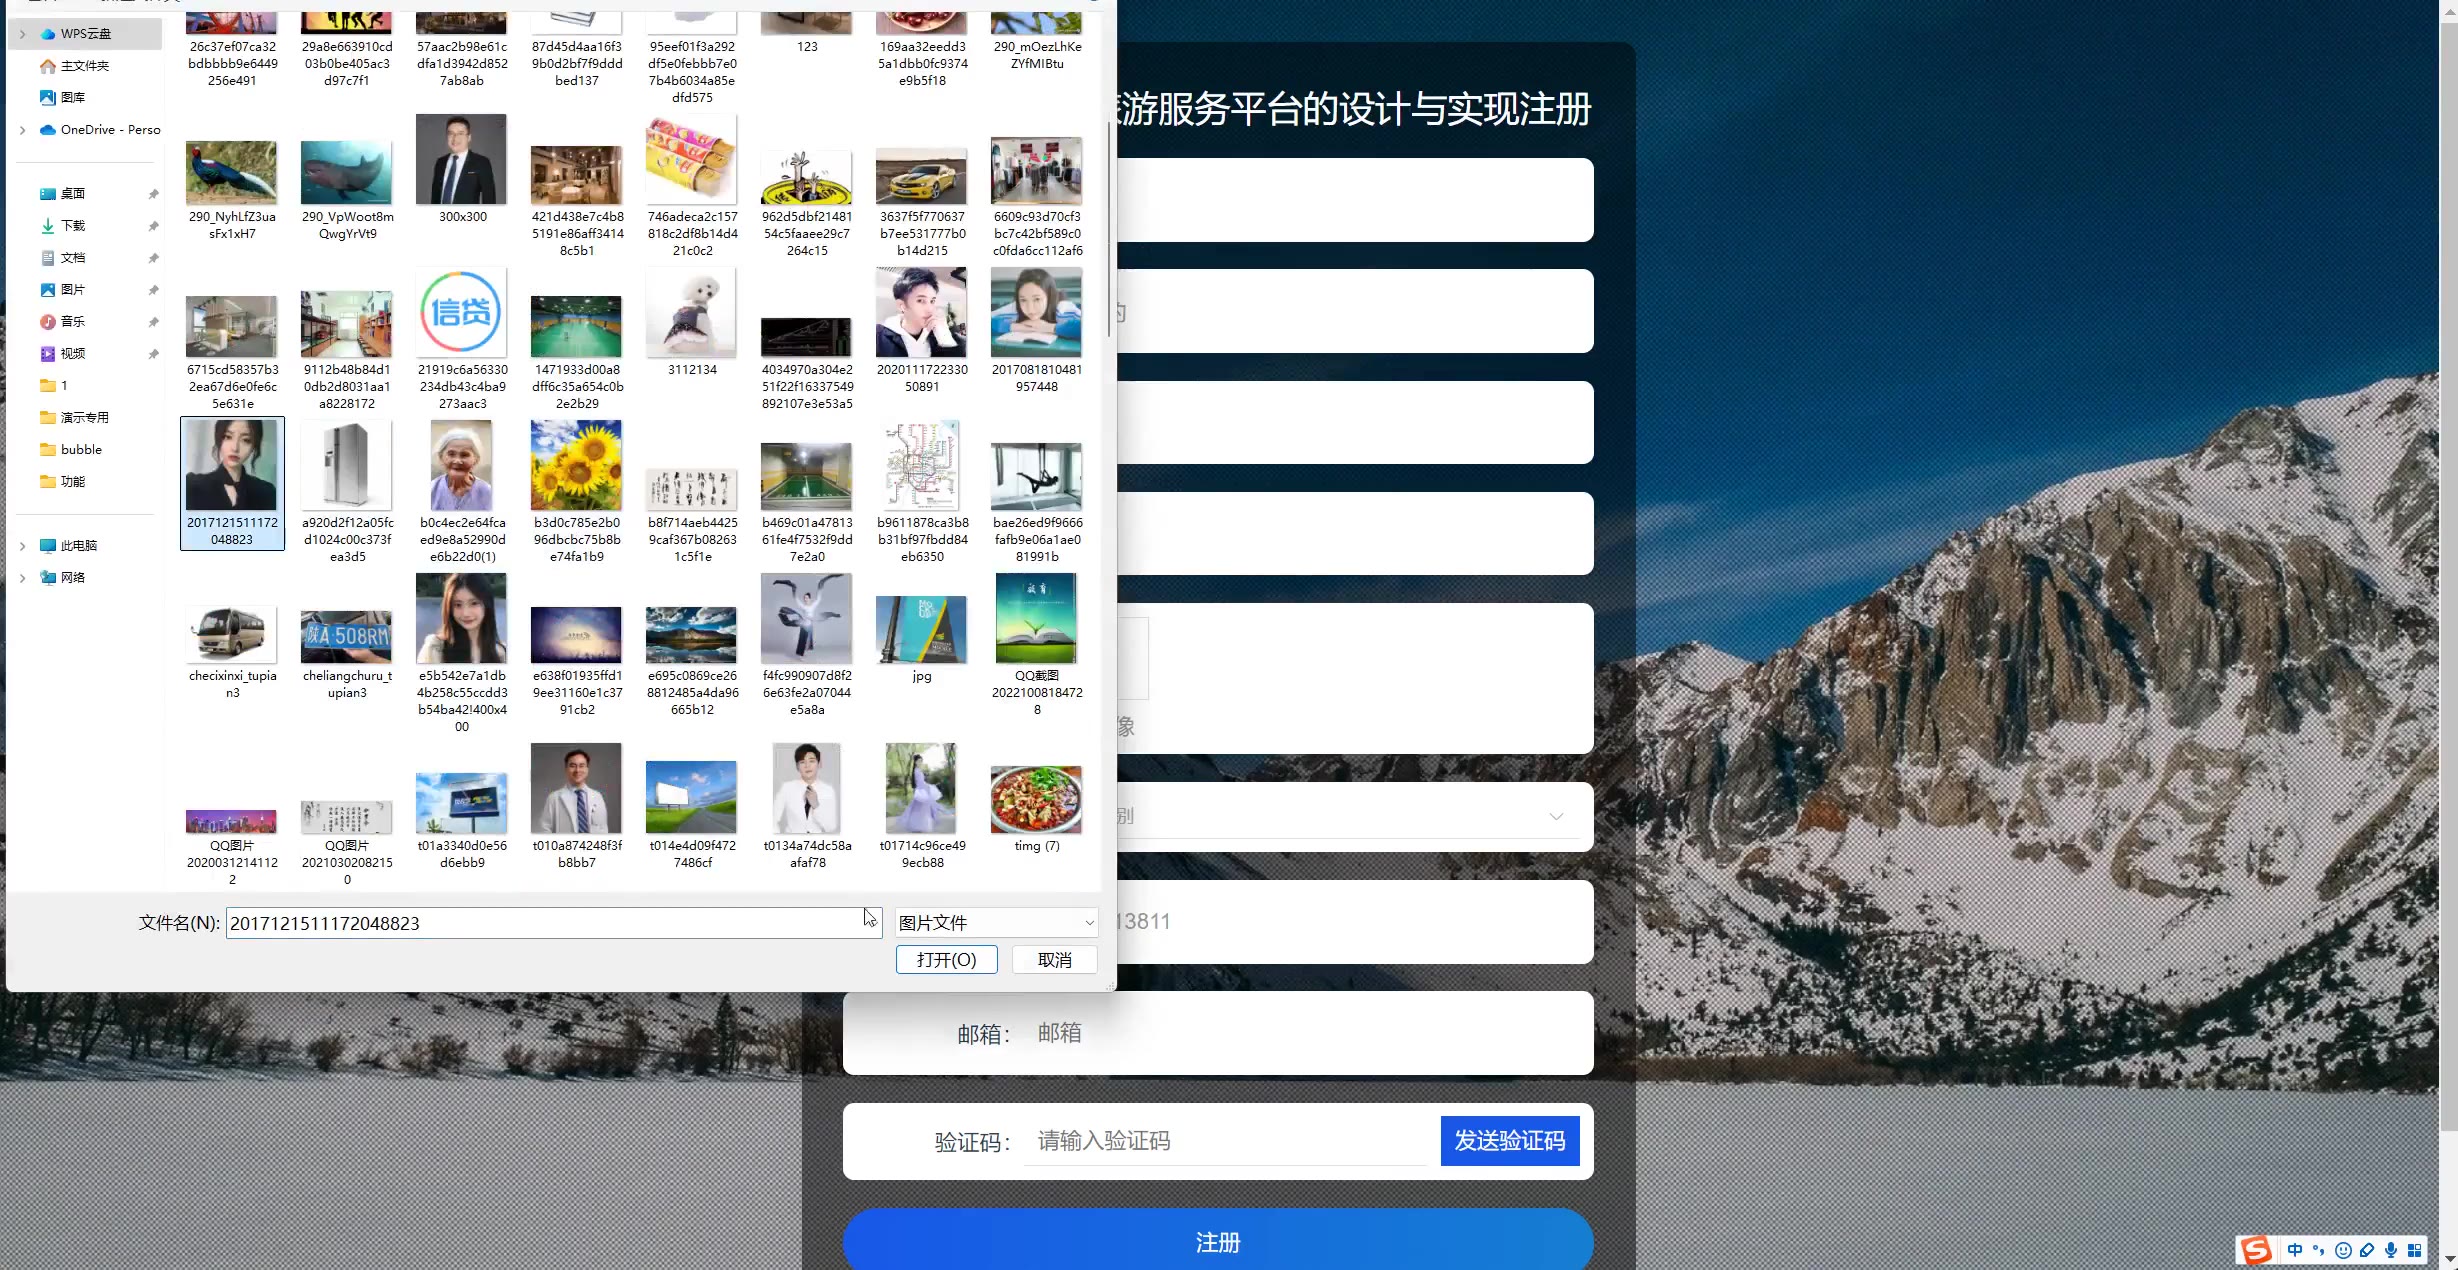This screenshot has width=2458, height=1270.
Task: Click the 邮箱 email input field
Action: coord(1300,1033)
